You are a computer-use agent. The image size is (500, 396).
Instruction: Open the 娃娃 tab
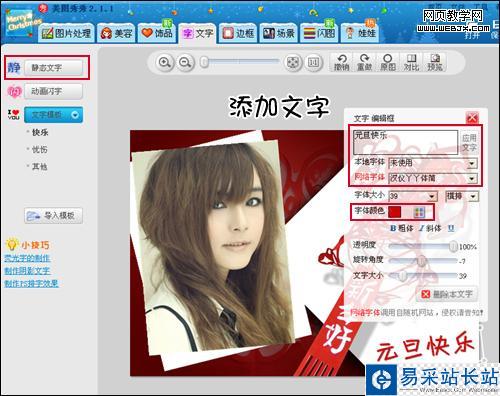pyautogui.click(x=360, y=33)
